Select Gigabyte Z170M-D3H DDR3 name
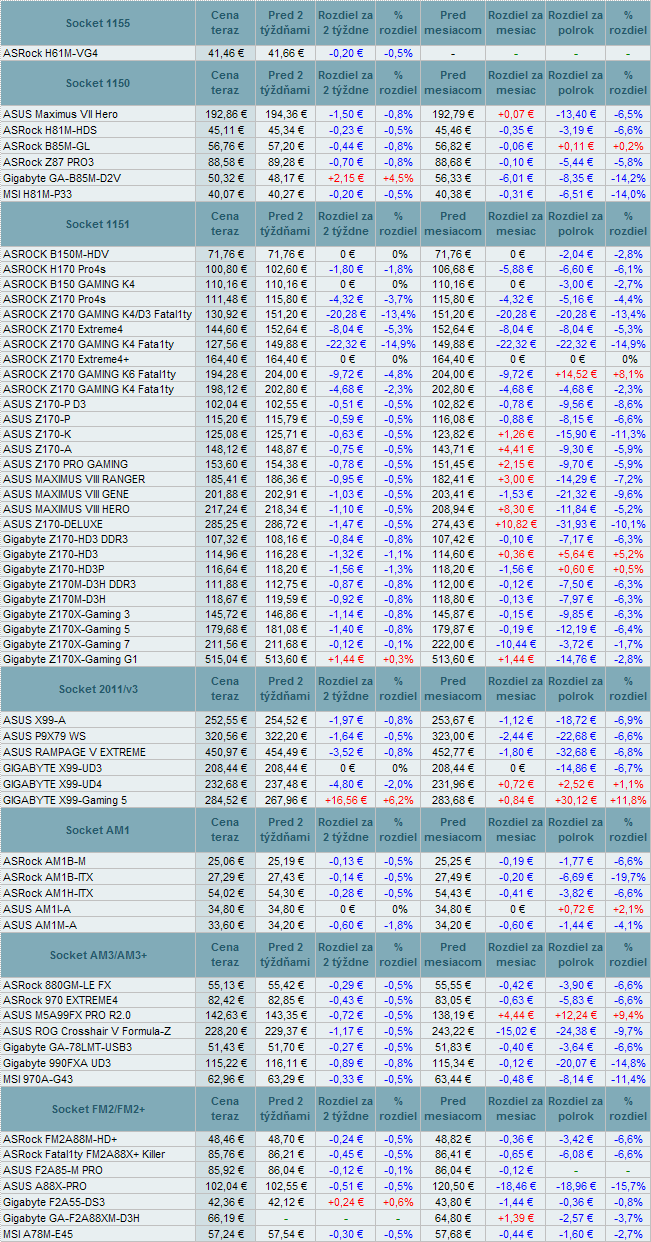The image size is (651, 1242). pyautogui.click(x=69, y=584)
